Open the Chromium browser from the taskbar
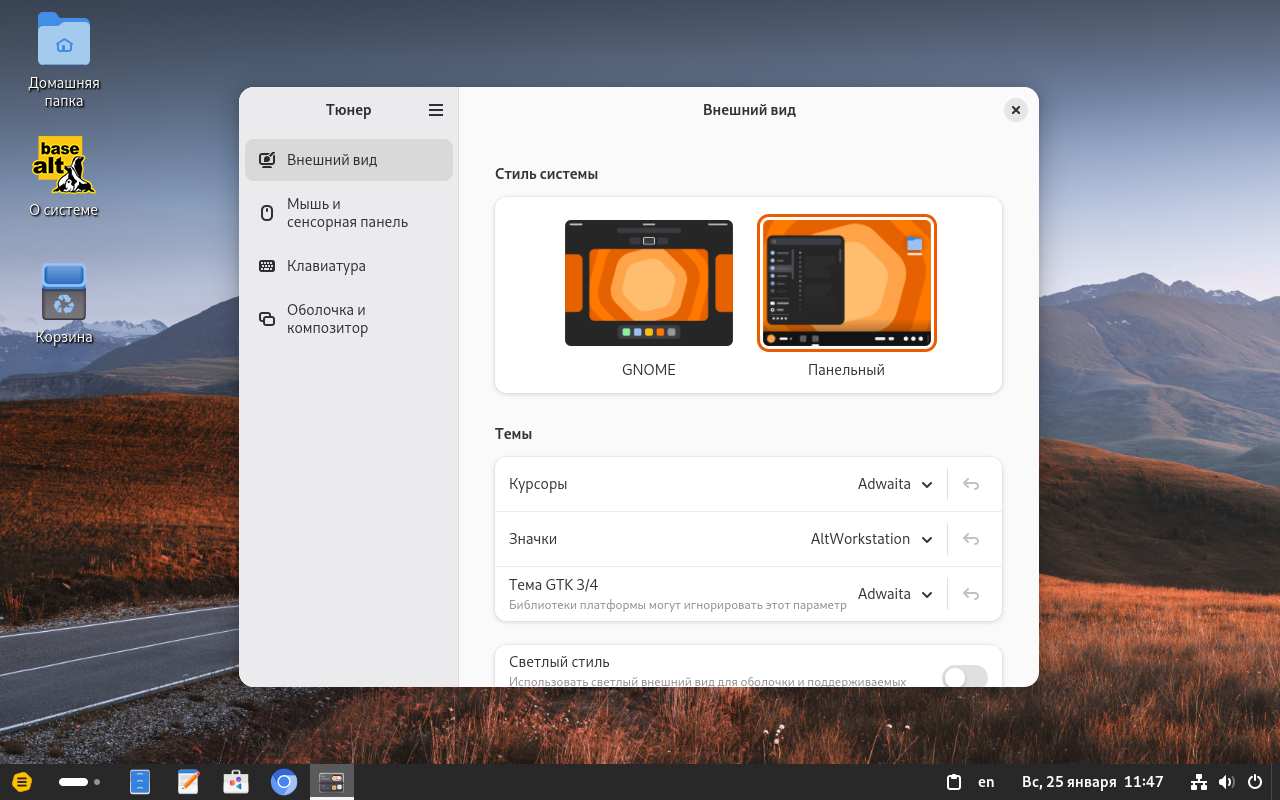The image size is (1280, 800). pyautogui.click(x=284, y=782)
